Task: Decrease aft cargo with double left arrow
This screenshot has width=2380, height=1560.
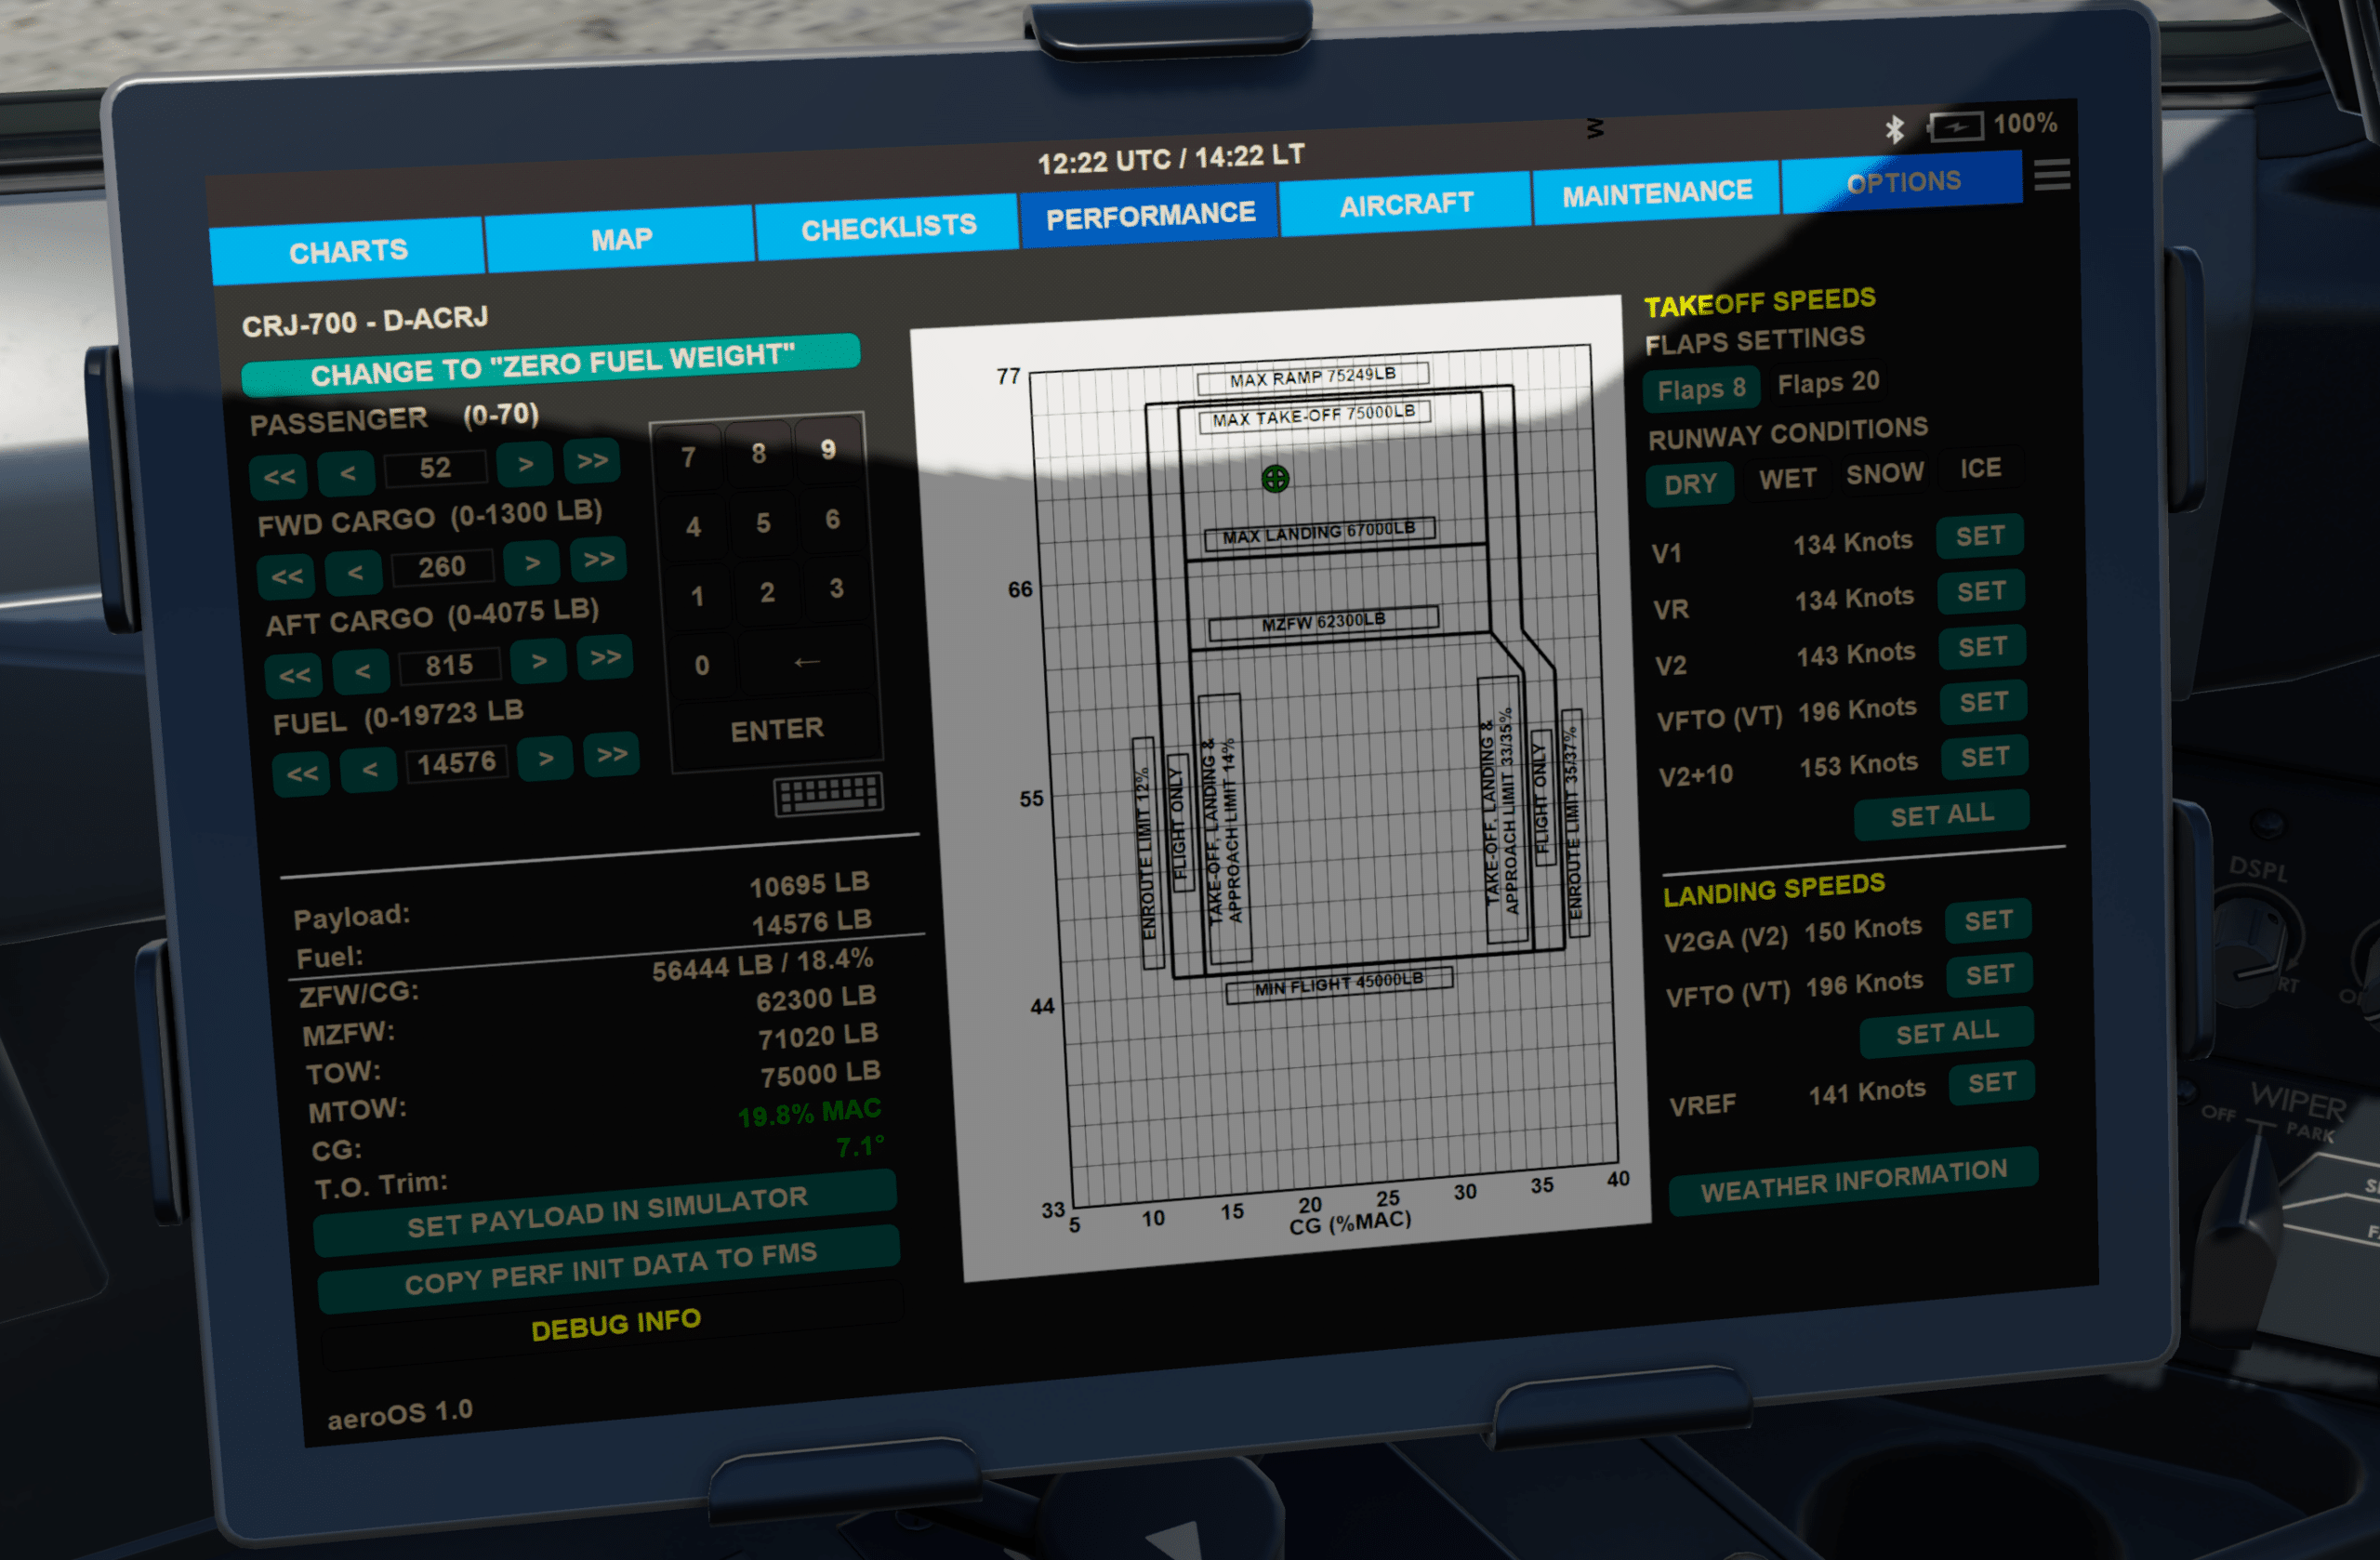Action: (x=294, y=675)
